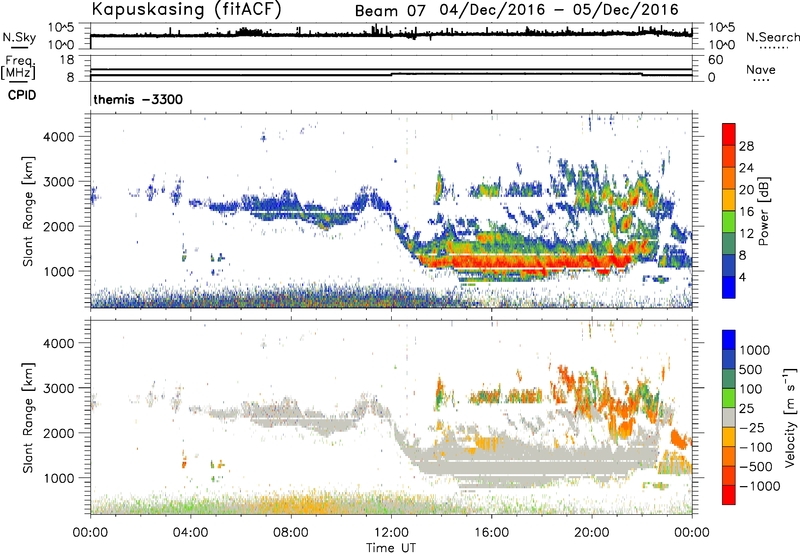Select the themis -3300 CPID text

point(138,99)
